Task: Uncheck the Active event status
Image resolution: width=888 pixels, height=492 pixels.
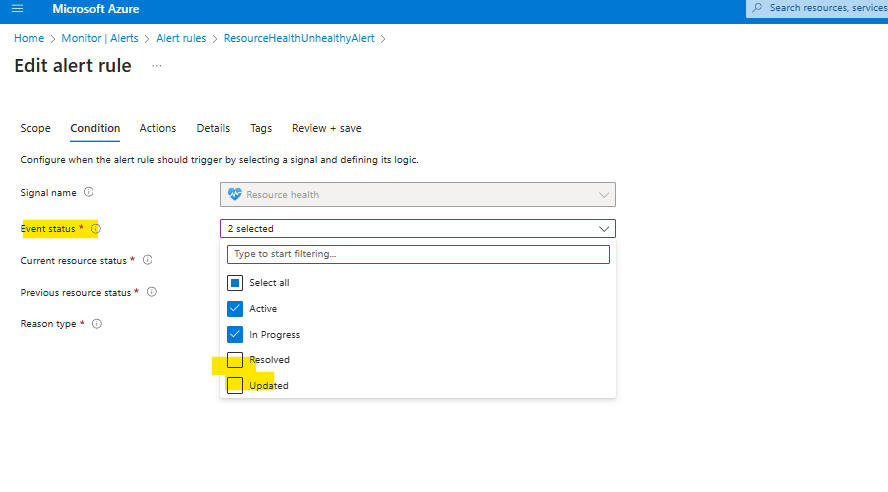Action: [x=235, y=309]
